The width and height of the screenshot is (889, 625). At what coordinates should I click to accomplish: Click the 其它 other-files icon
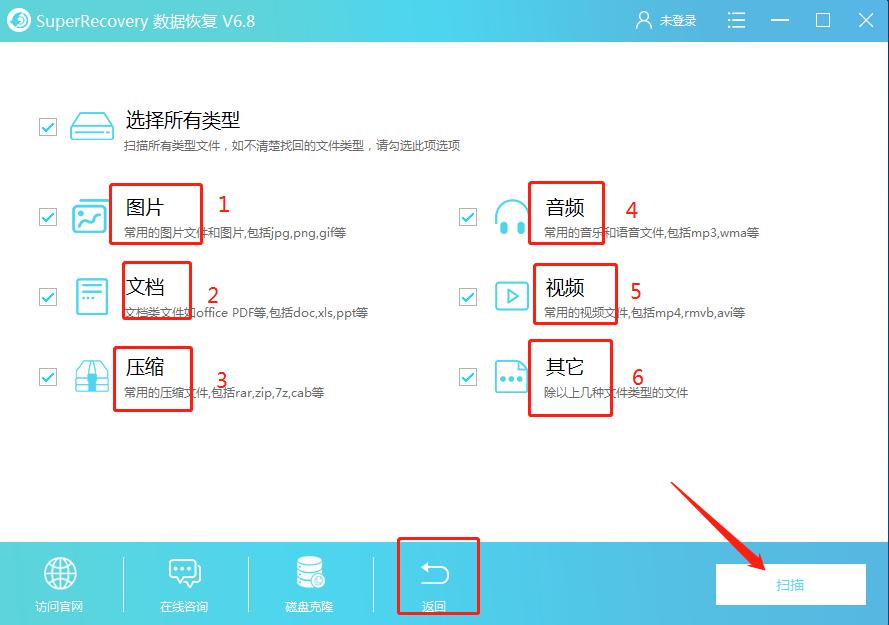click(510, 377)
